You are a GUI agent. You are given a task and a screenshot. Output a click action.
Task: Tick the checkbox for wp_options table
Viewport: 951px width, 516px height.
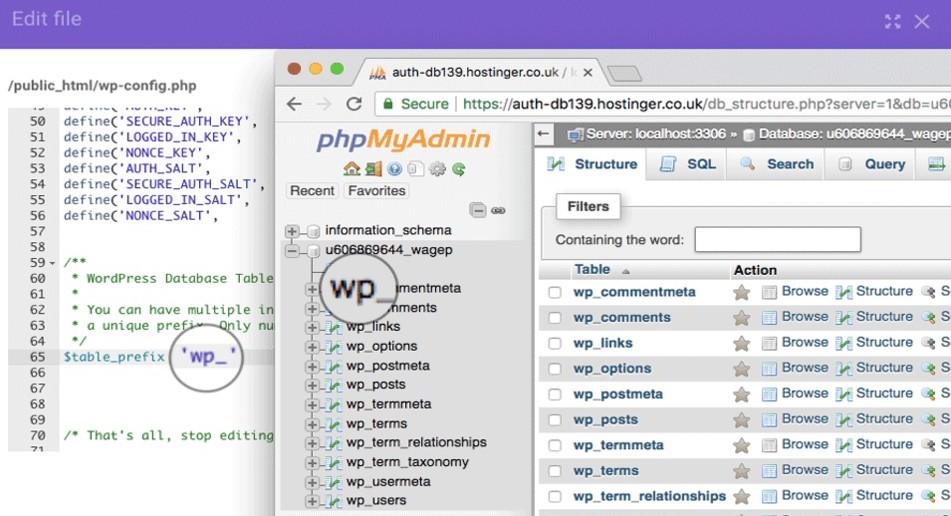(x=555, y=368)
